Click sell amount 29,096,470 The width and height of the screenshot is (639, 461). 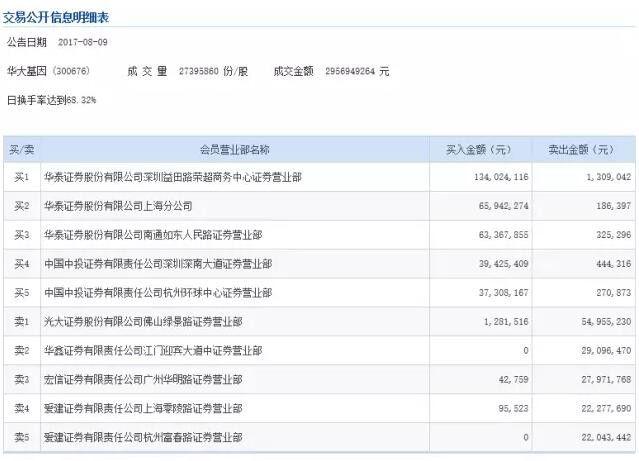[x=606, y=351]
